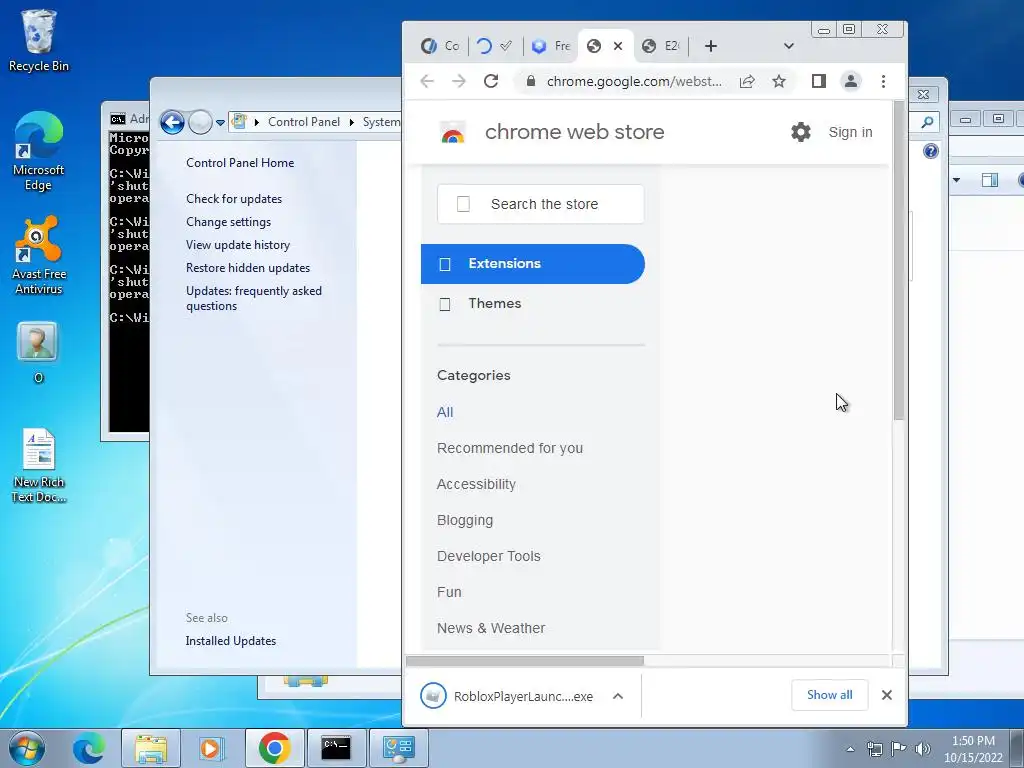Open File Explorer from the taskbar
Viewport: 1024px width, 768px height.
pos(150,748)
